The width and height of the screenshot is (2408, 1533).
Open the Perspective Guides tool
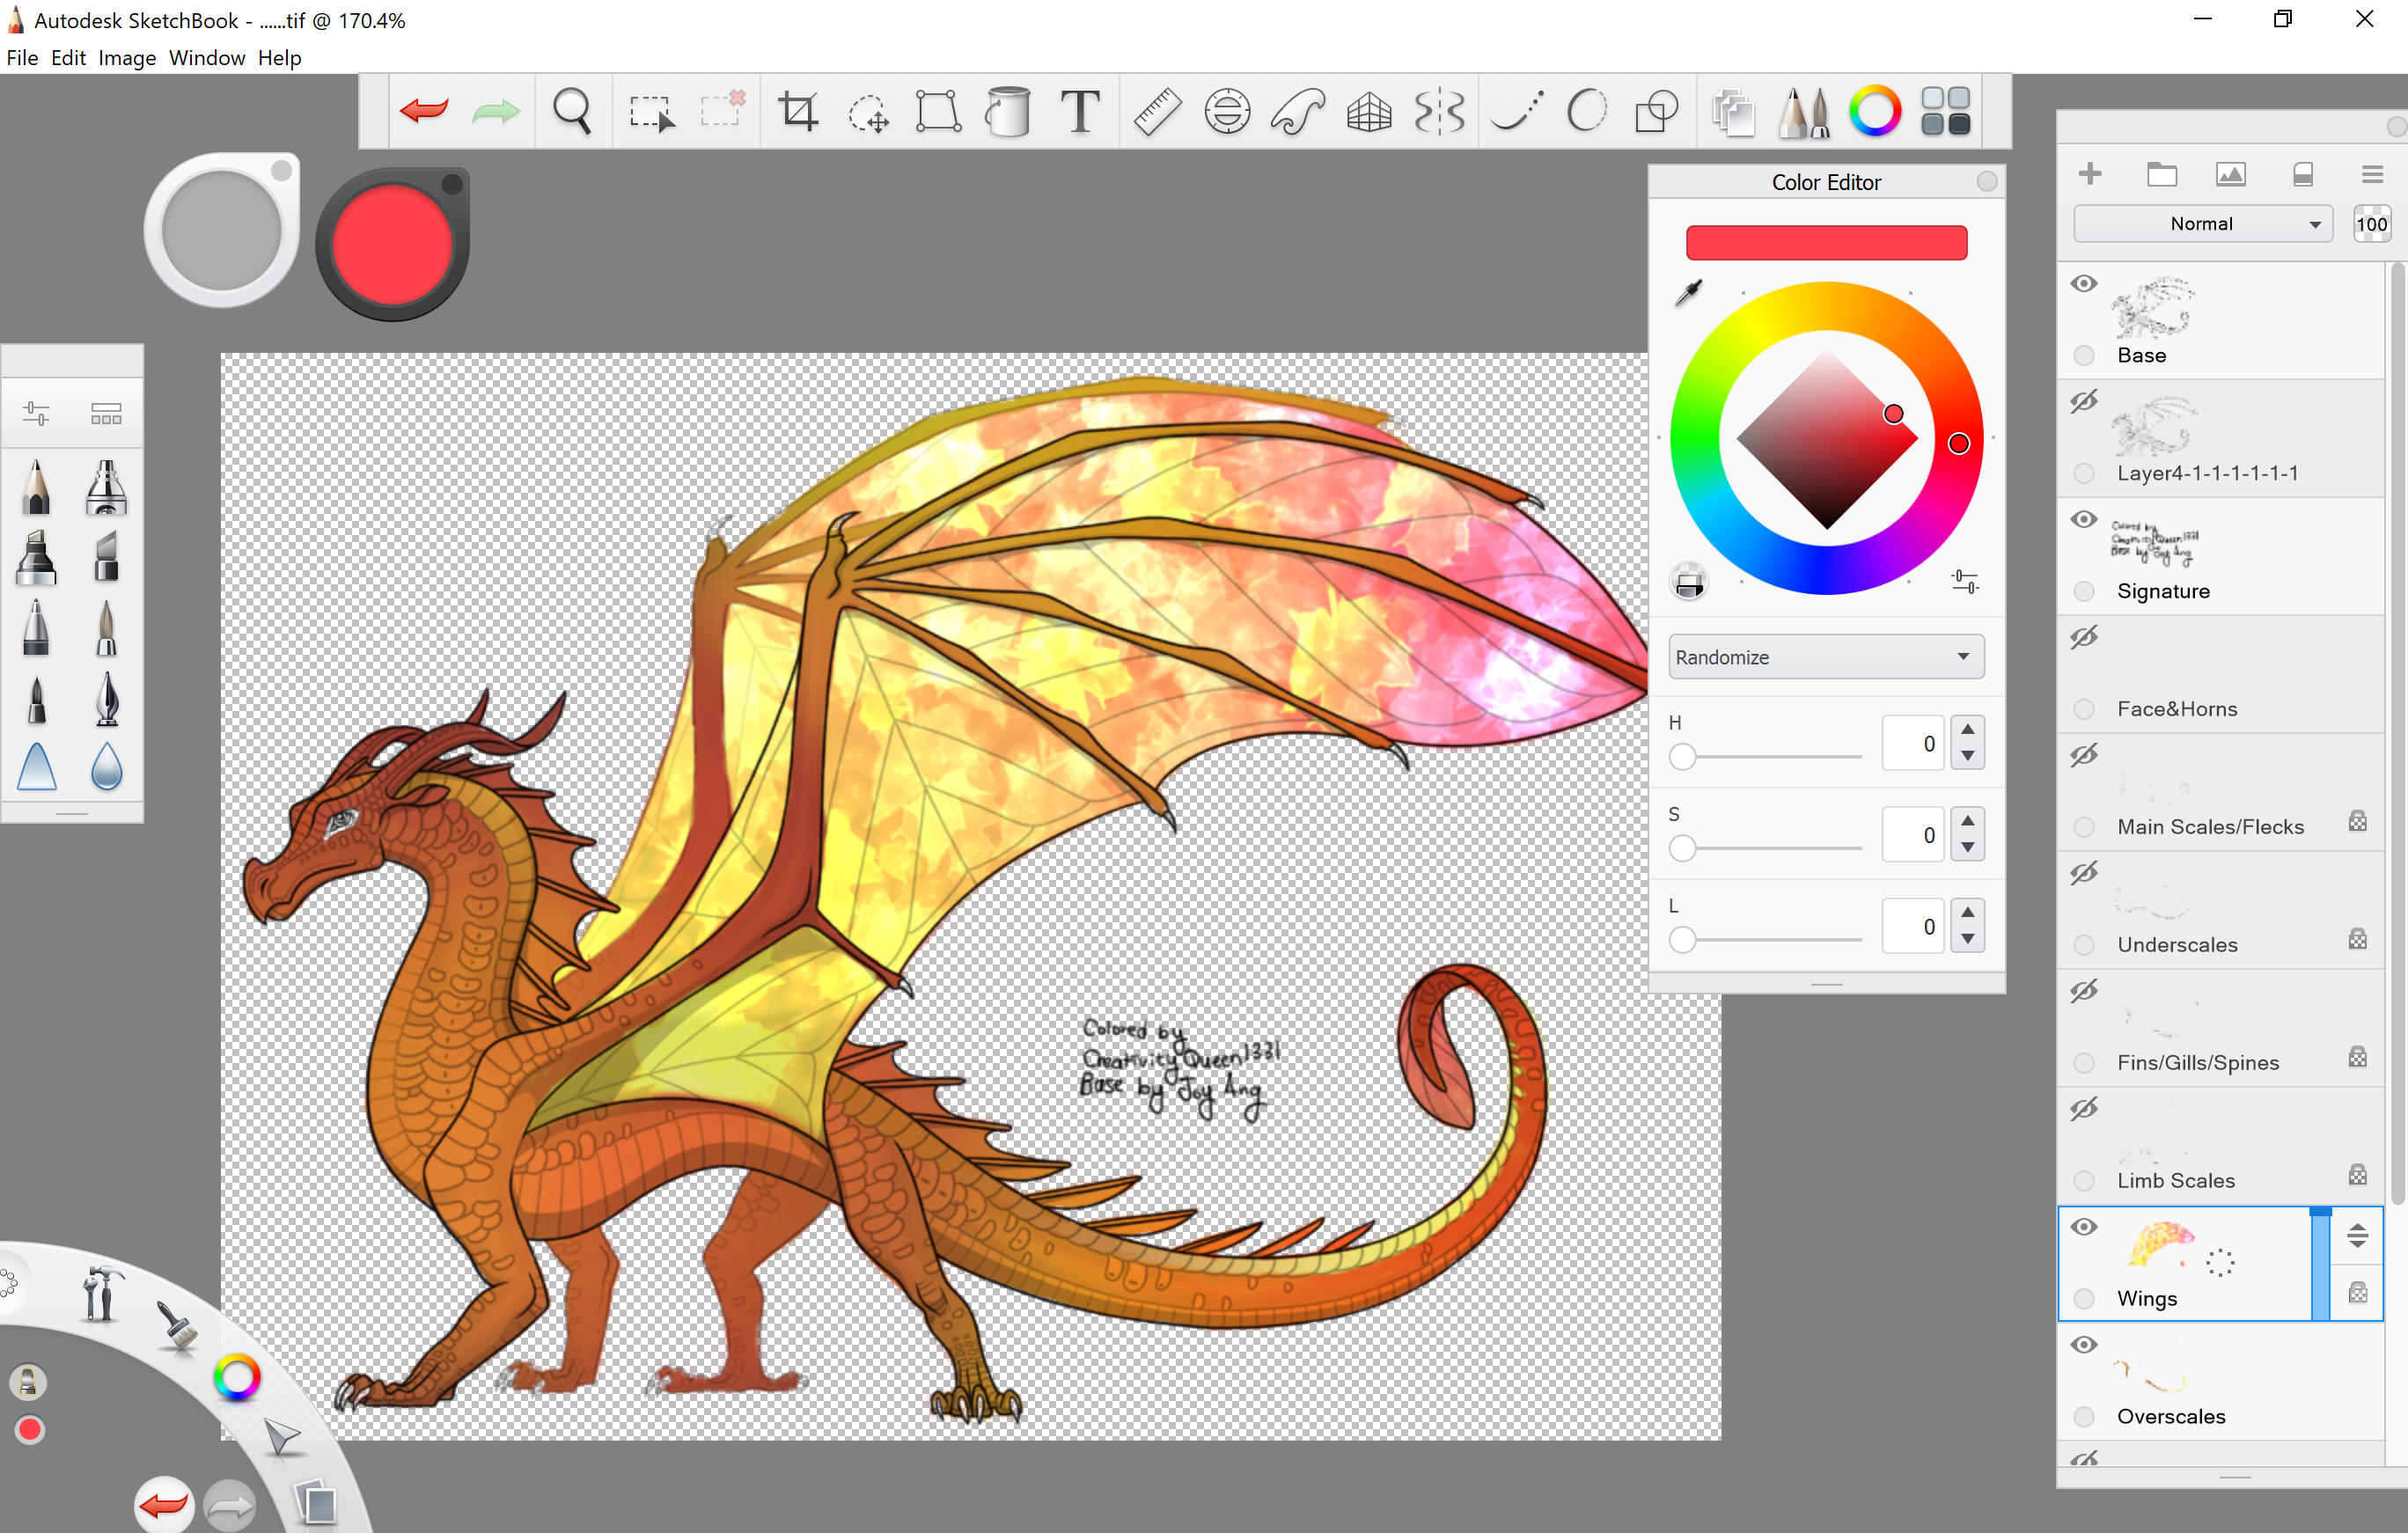(1368, 110)
